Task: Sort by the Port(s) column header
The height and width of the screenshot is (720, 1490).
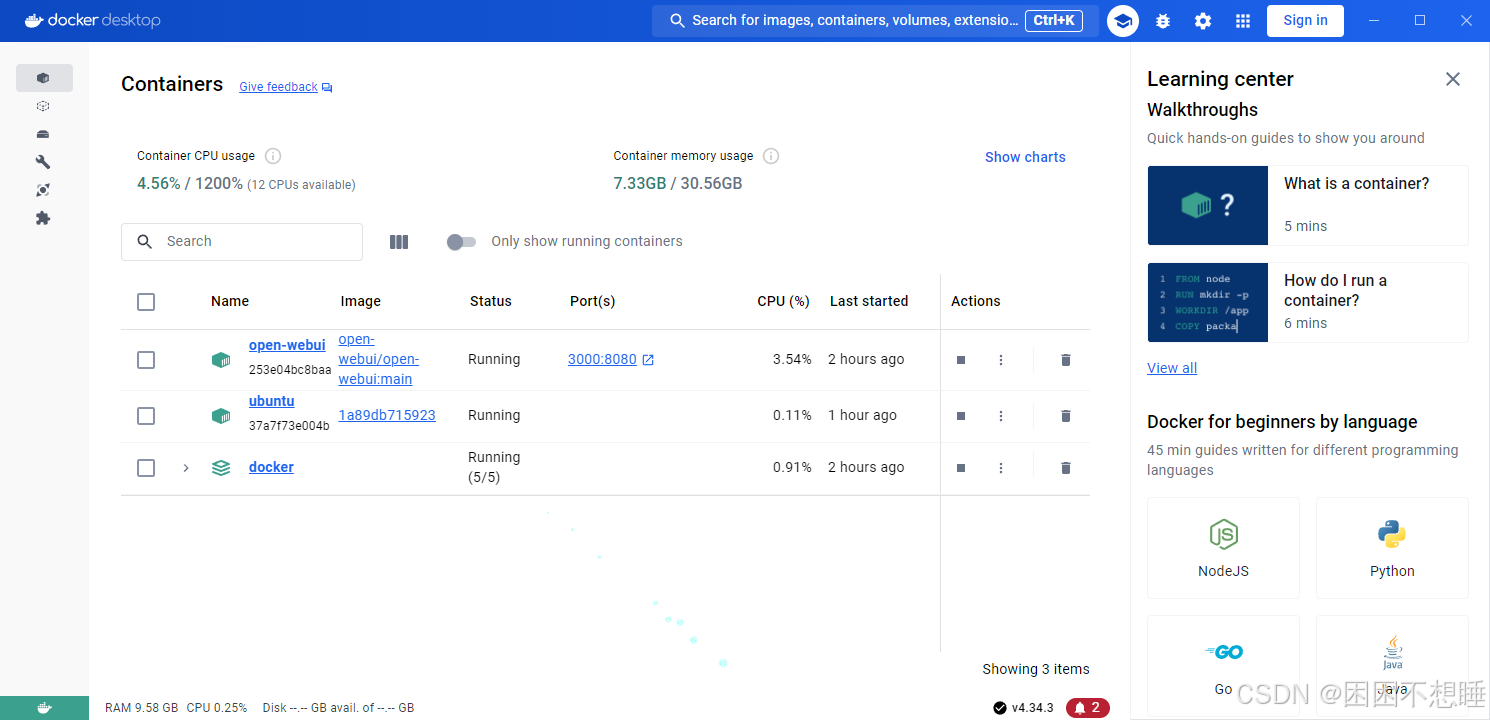Action: (593, 301)
